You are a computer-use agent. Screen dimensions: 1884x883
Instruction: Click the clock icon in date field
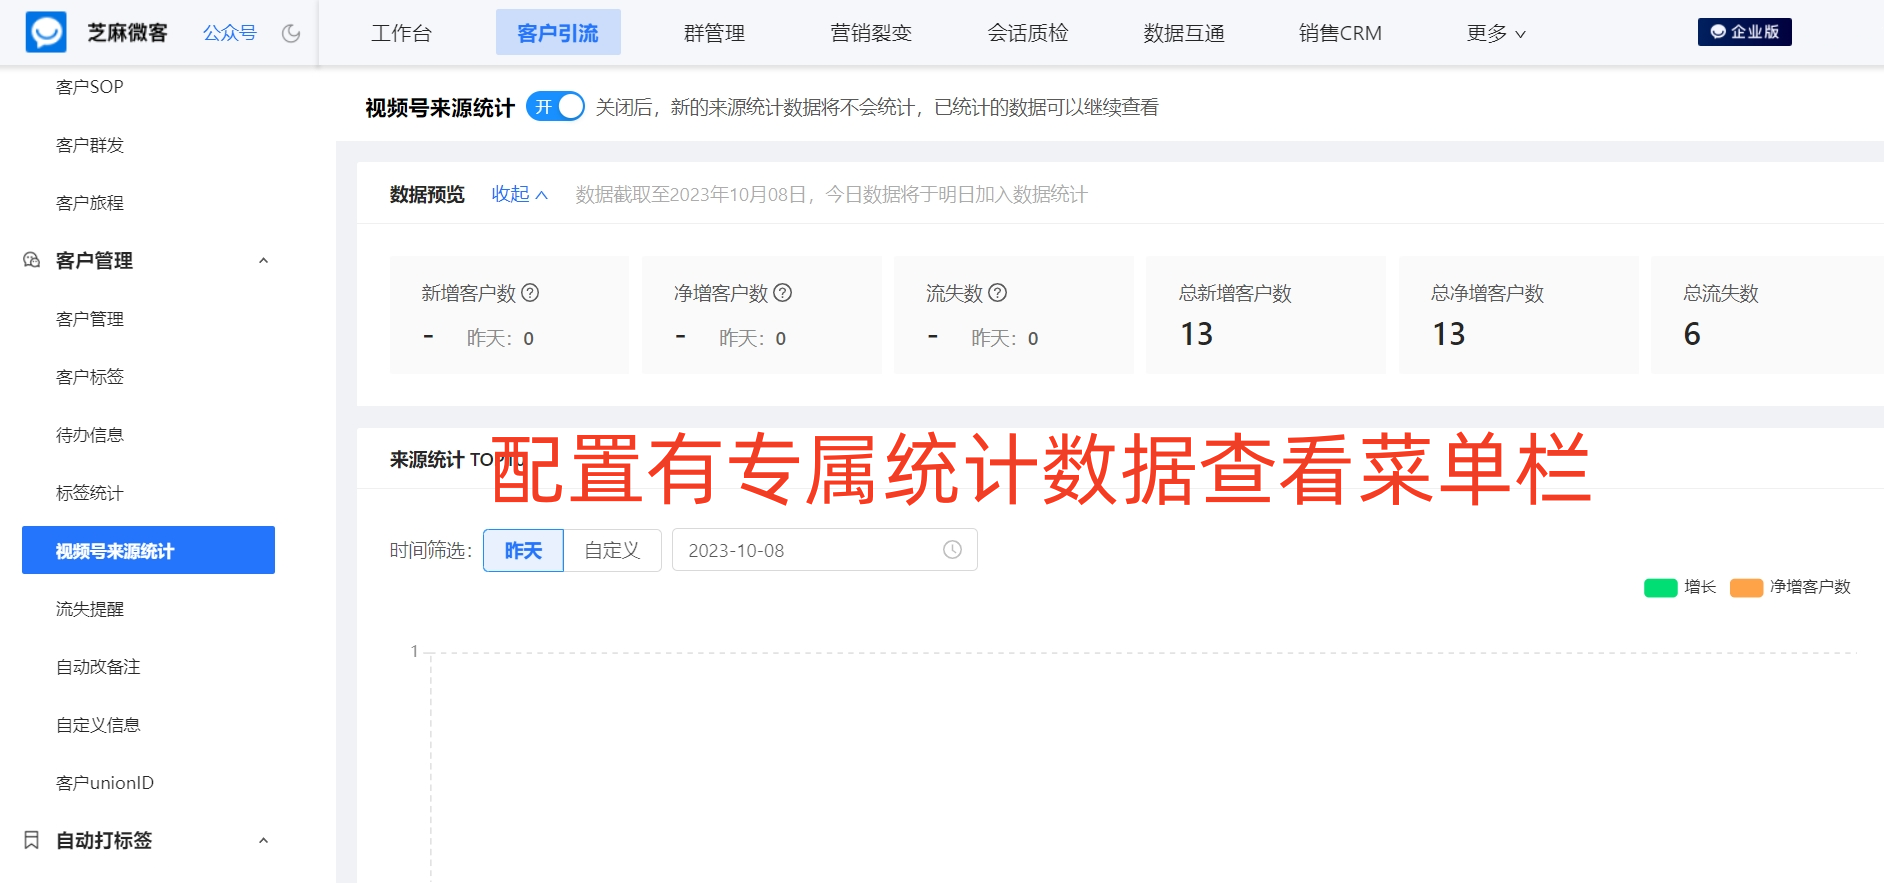[x=953, y=550]
